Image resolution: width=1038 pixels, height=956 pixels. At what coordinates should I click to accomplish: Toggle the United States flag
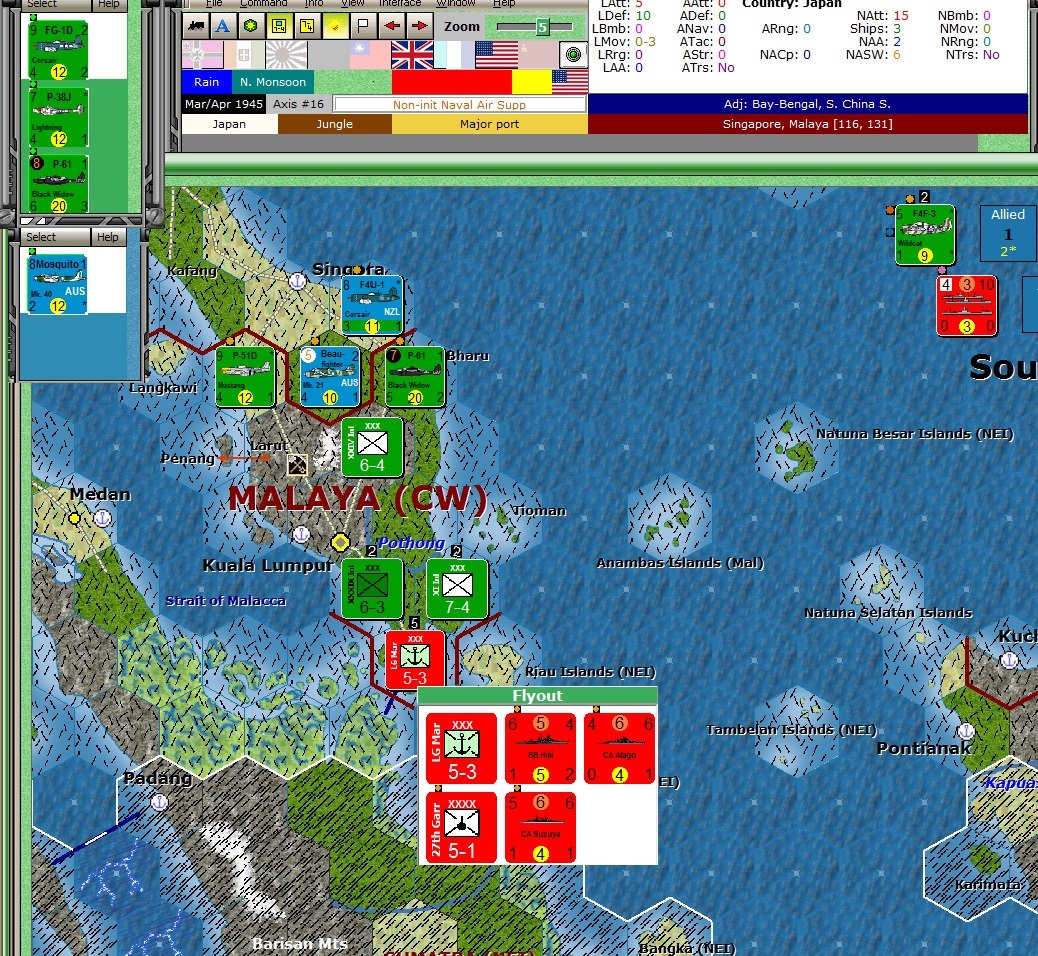point(496,55)
